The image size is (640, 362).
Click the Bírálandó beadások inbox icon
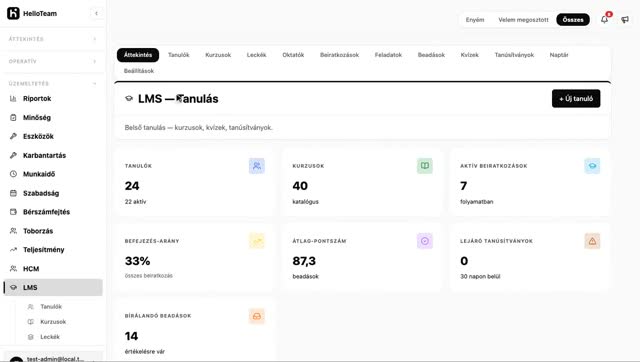click(257, 316)
